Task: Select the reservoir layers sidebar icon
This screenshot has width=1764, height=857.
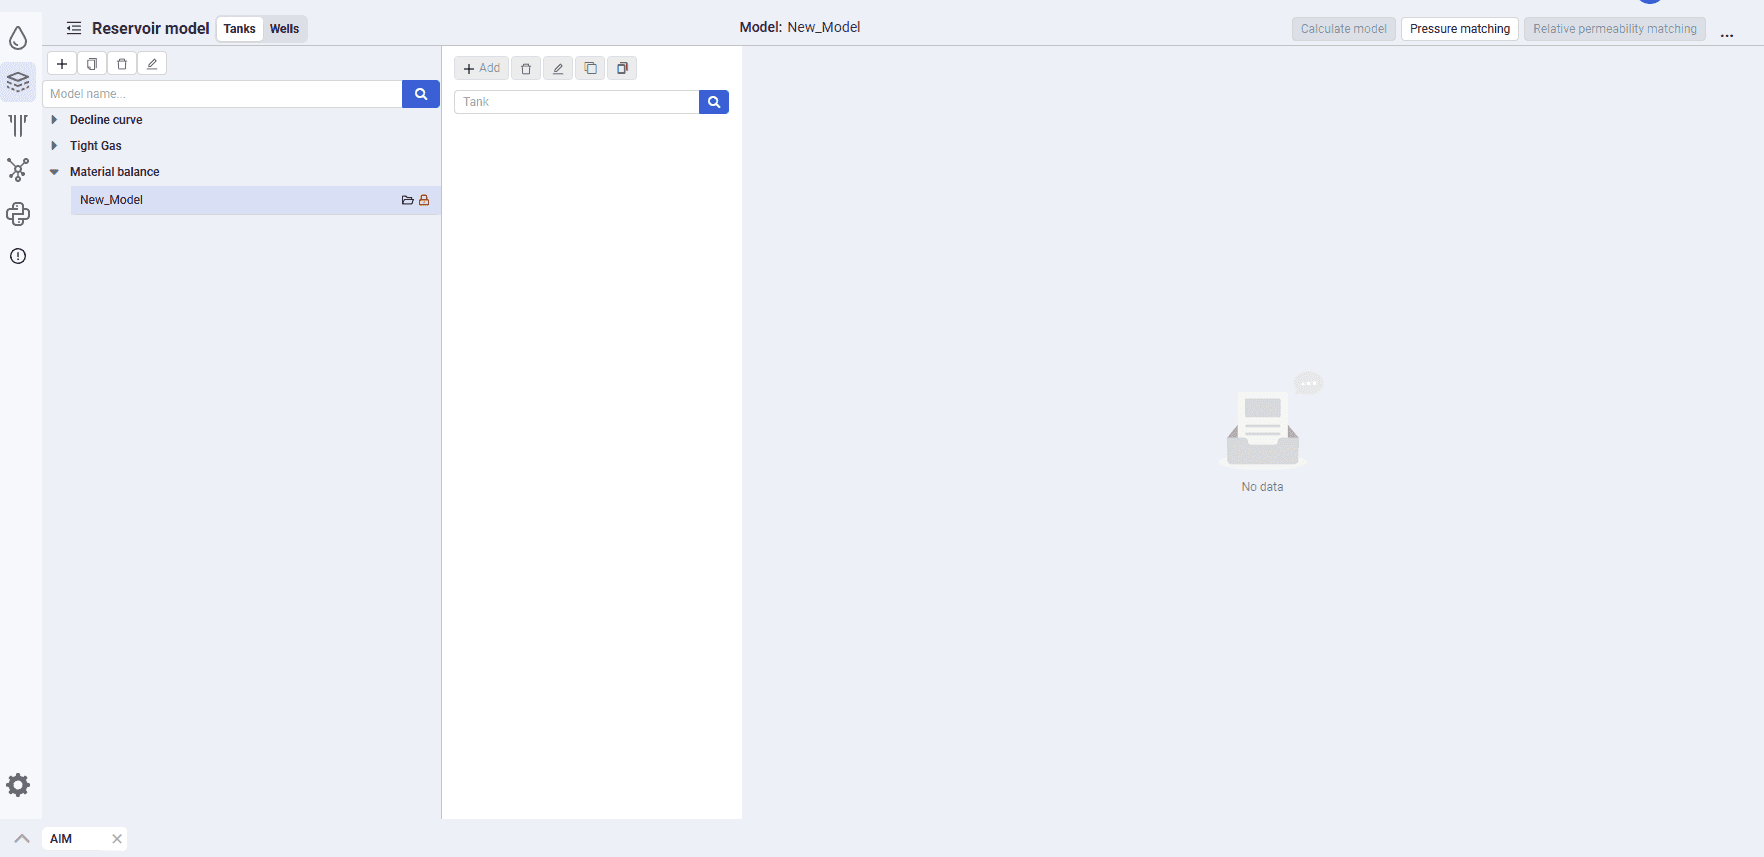Action: pos(18,81)
